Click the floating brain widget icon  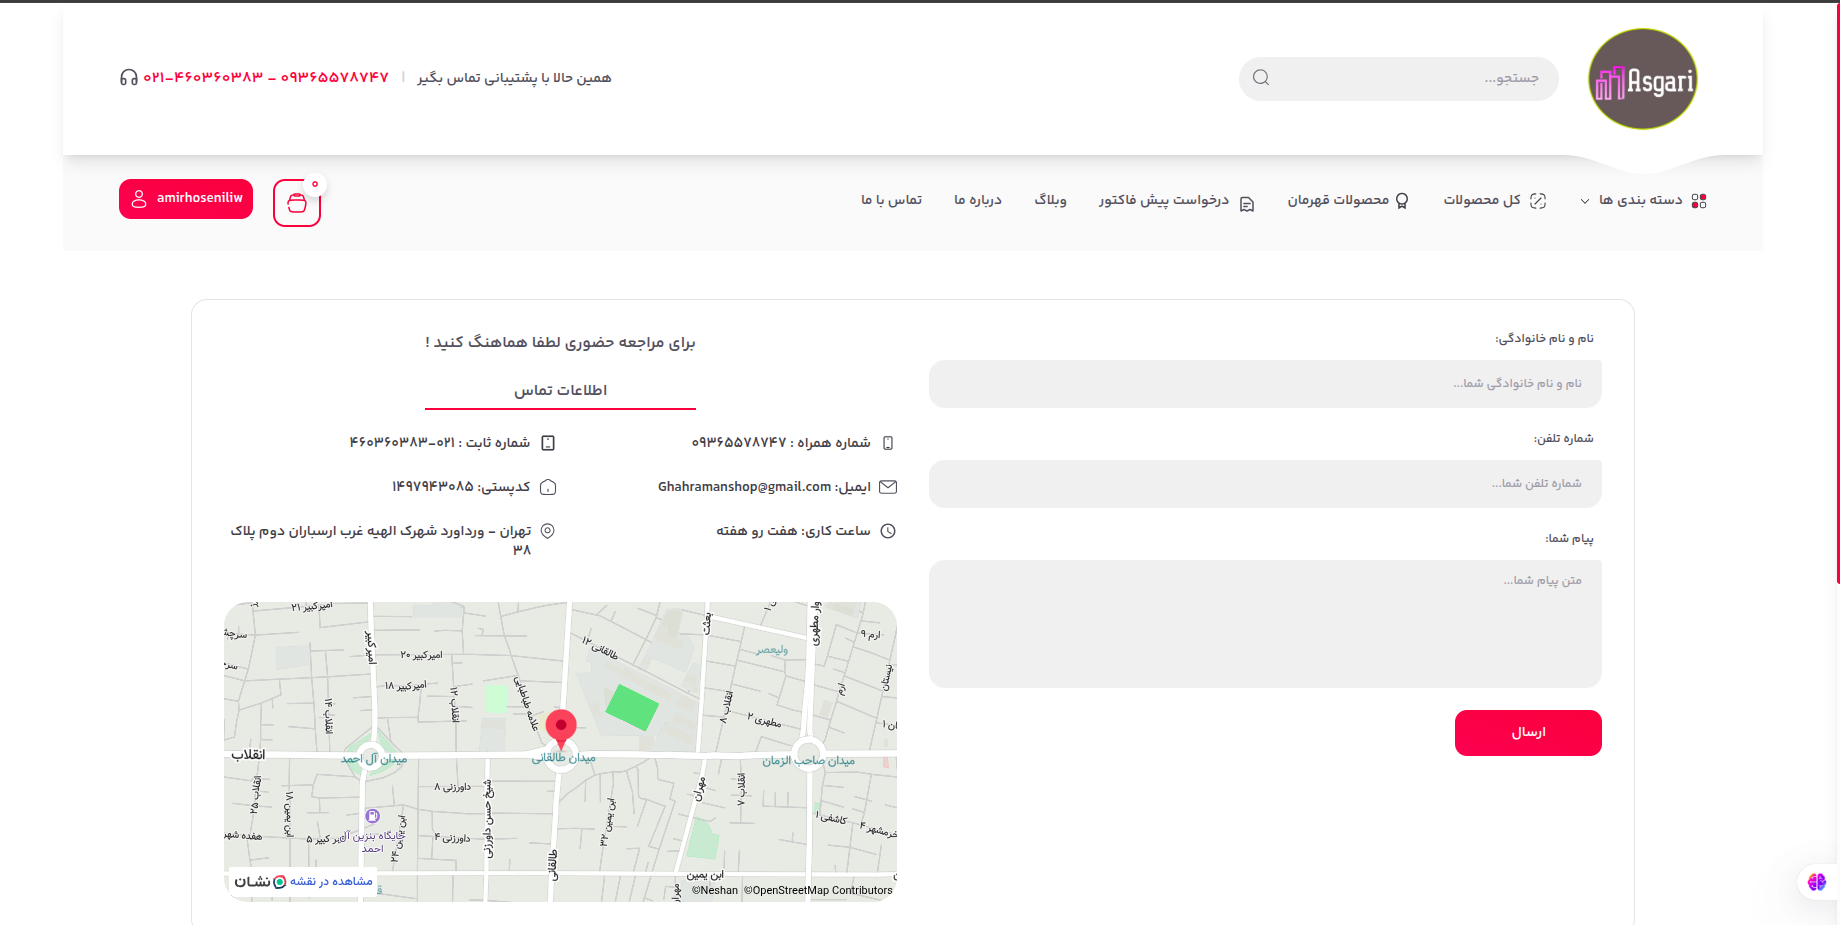click(1817, 882)
